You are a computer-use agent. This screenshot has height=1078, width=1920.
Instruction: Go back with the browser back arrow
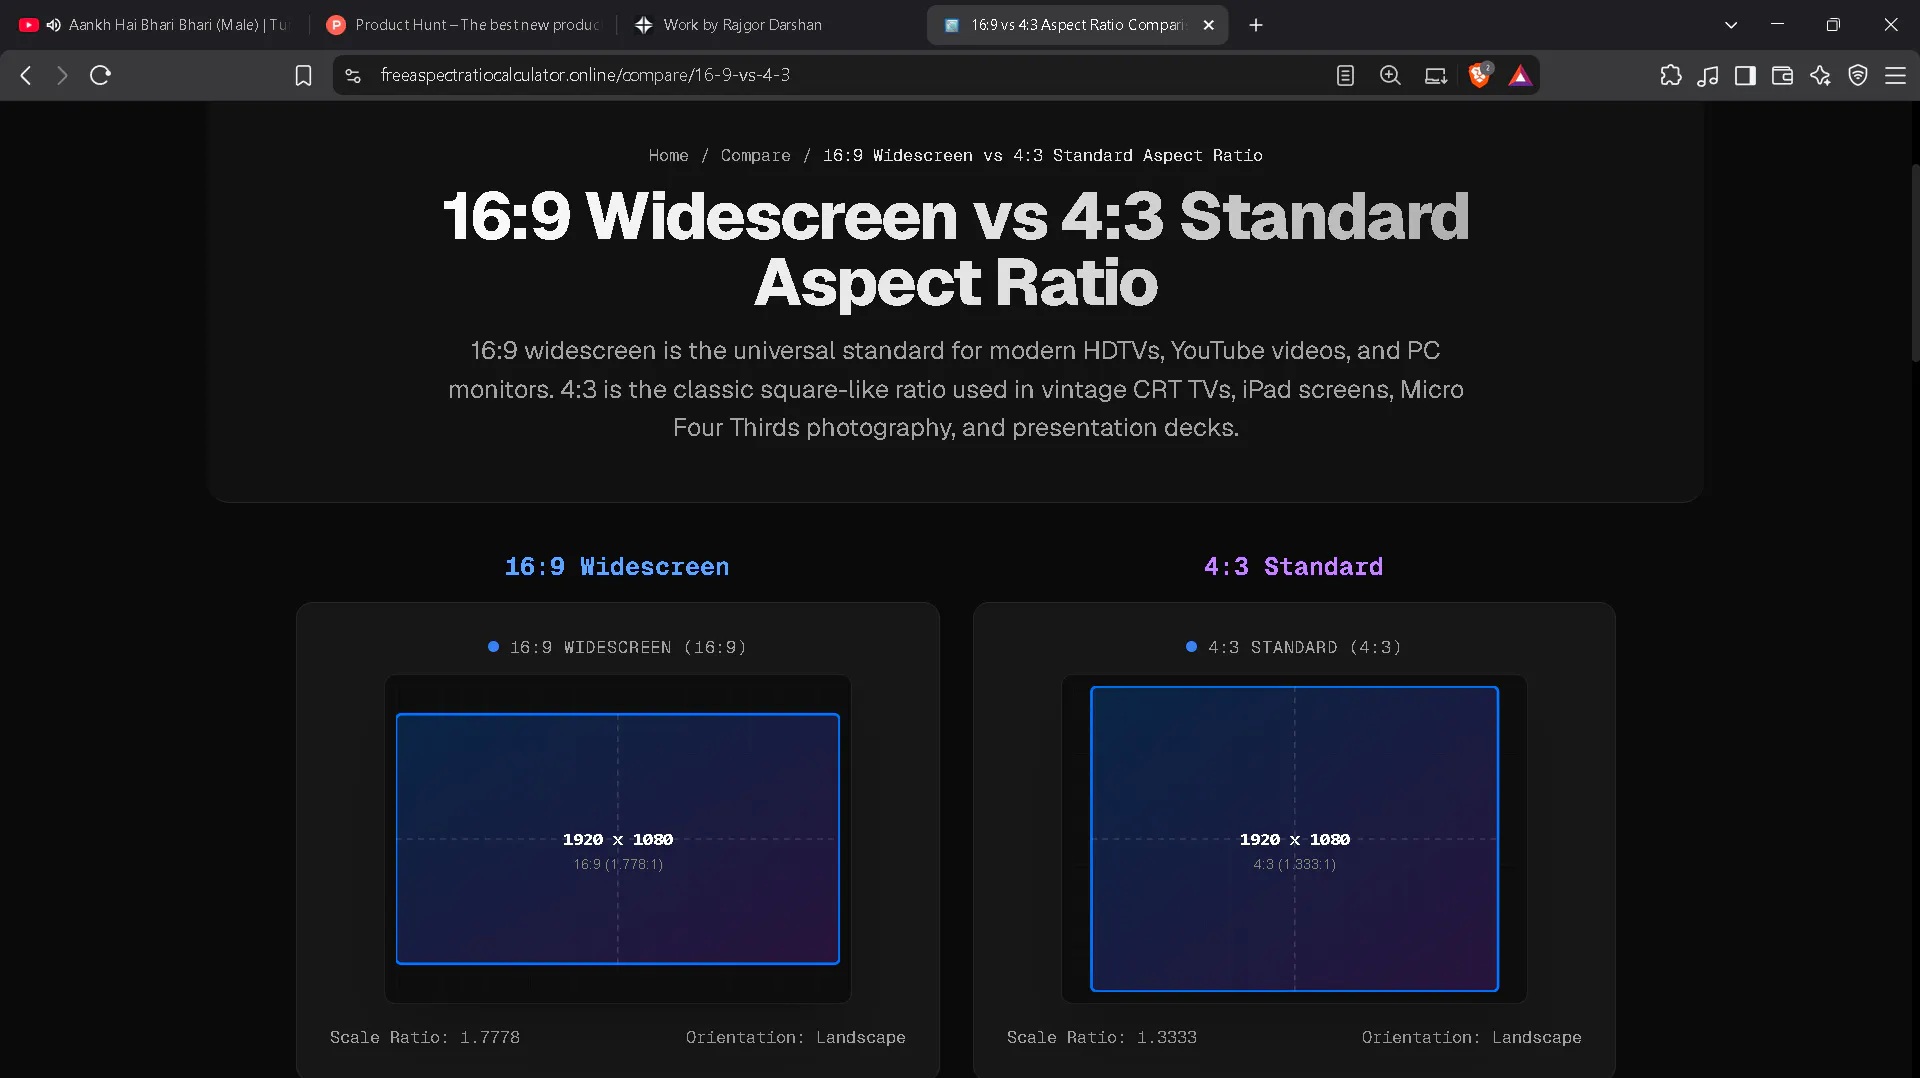click(27, 75)
